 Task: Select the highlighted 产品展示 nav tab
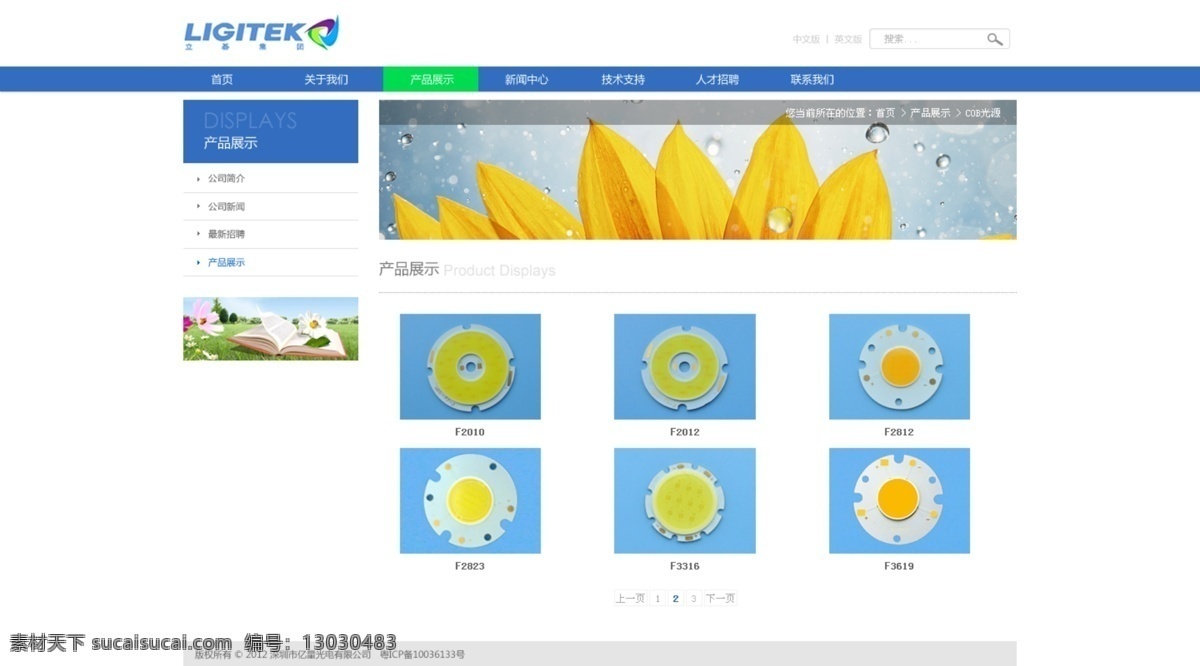tap(431, 79)
